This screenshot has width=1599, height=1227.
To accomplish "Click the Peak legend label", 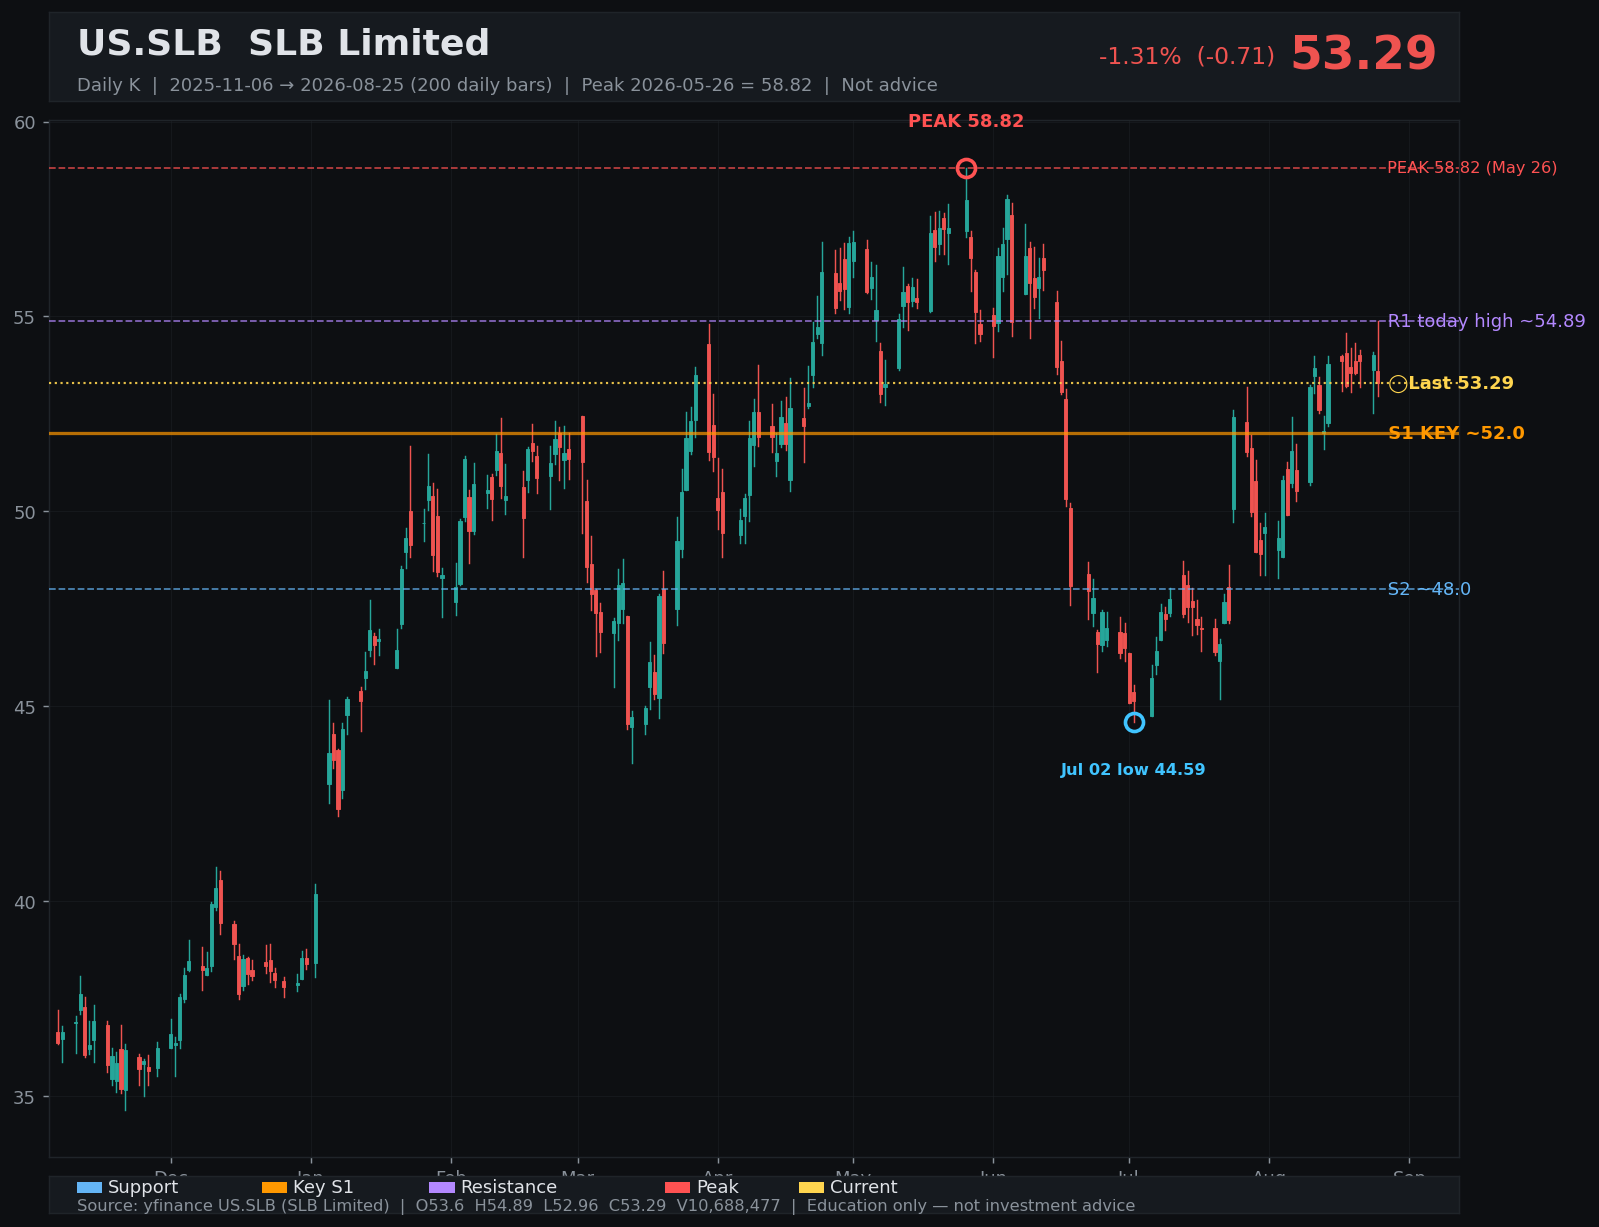I will 718,1187.
